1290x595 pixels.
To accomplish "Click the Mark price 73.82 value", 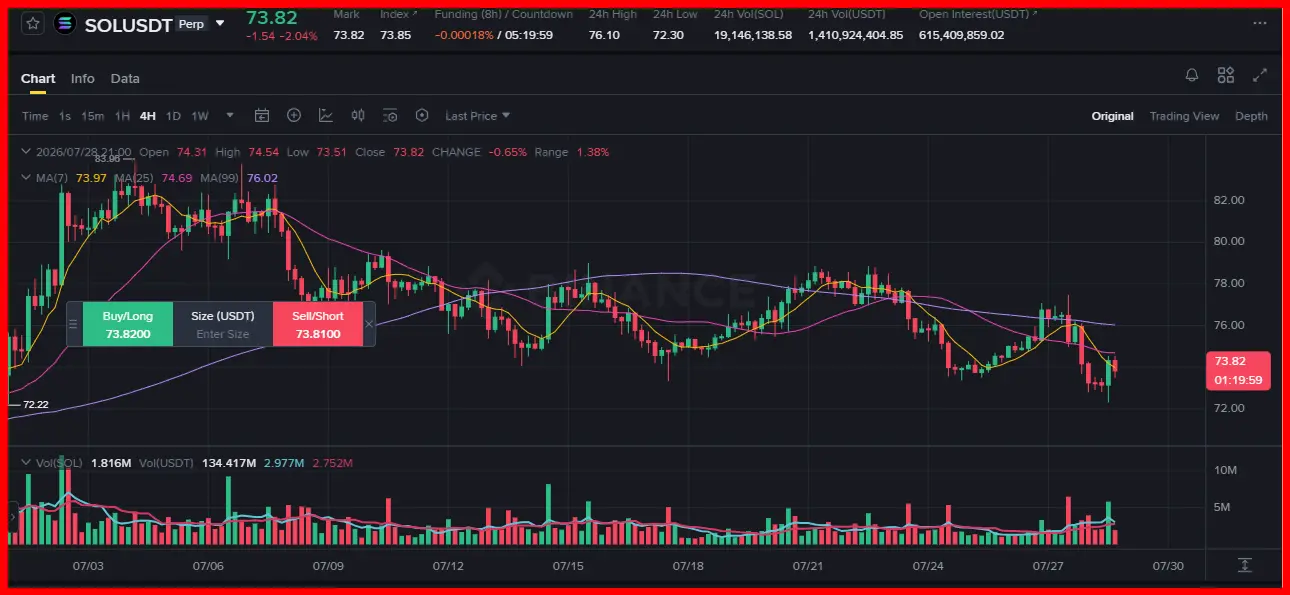I will pyautogui.click(x=349, y=35).
